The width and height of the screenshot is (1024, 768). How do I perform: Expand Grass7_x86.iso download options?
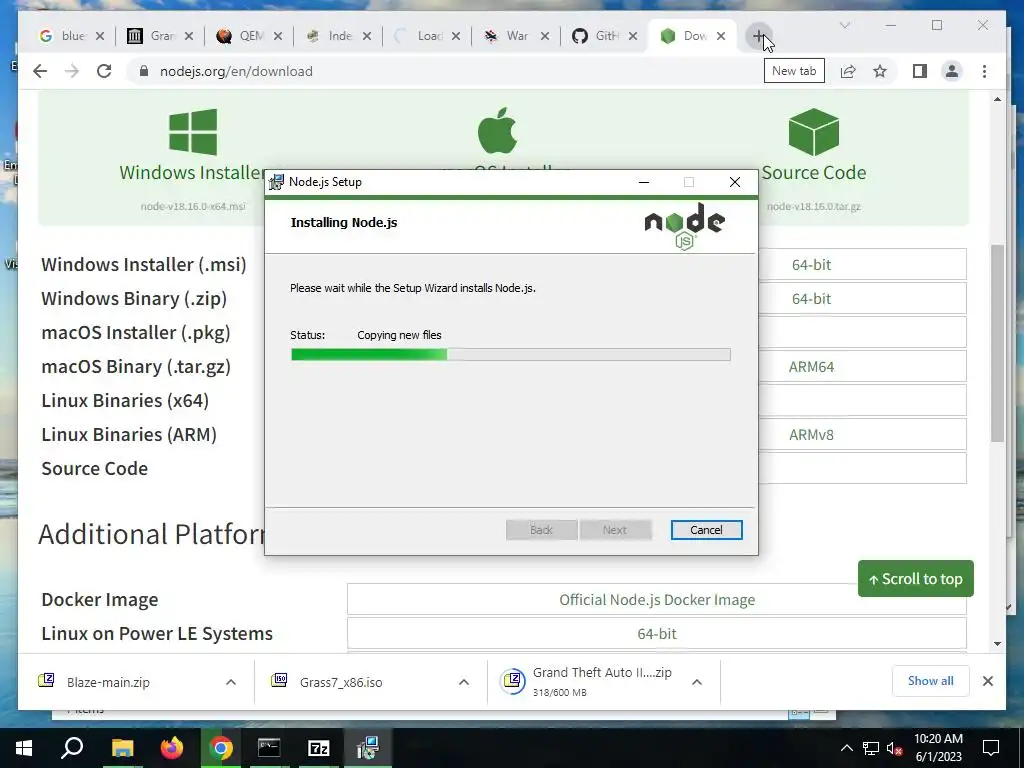pos(464,682)
